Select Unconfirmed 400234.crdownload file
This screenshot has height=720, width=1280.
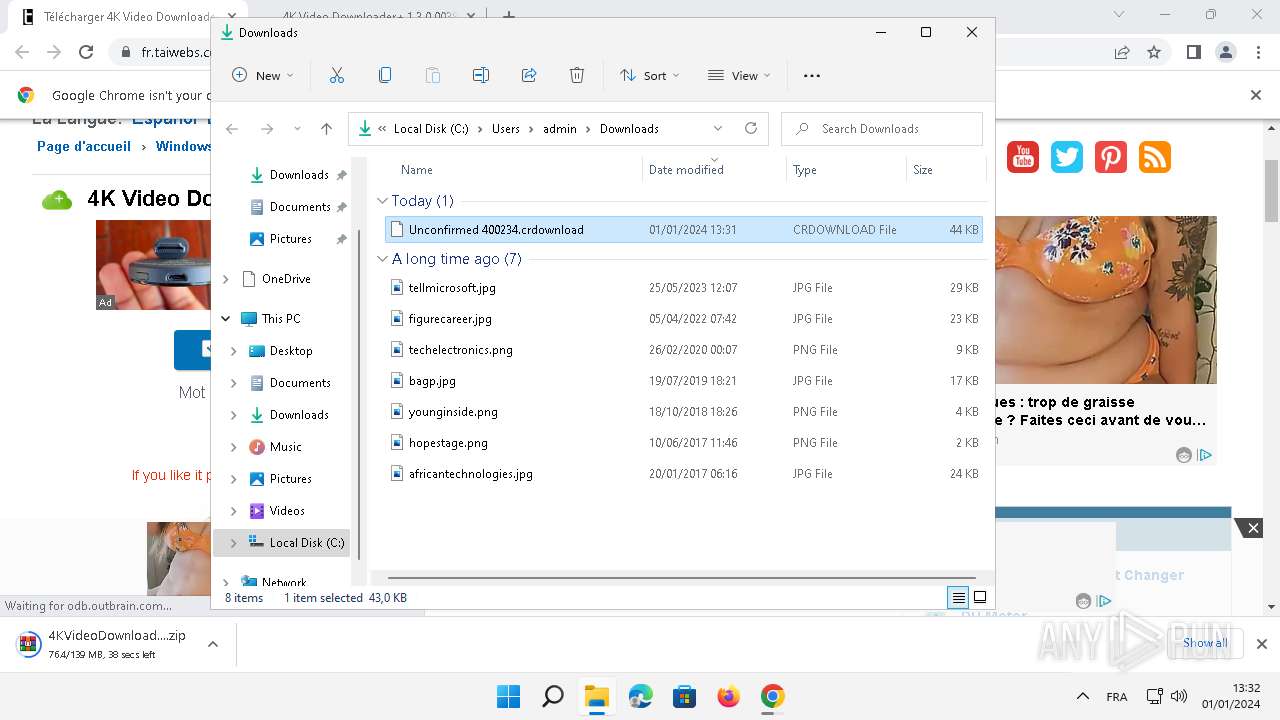pos(685,230)
